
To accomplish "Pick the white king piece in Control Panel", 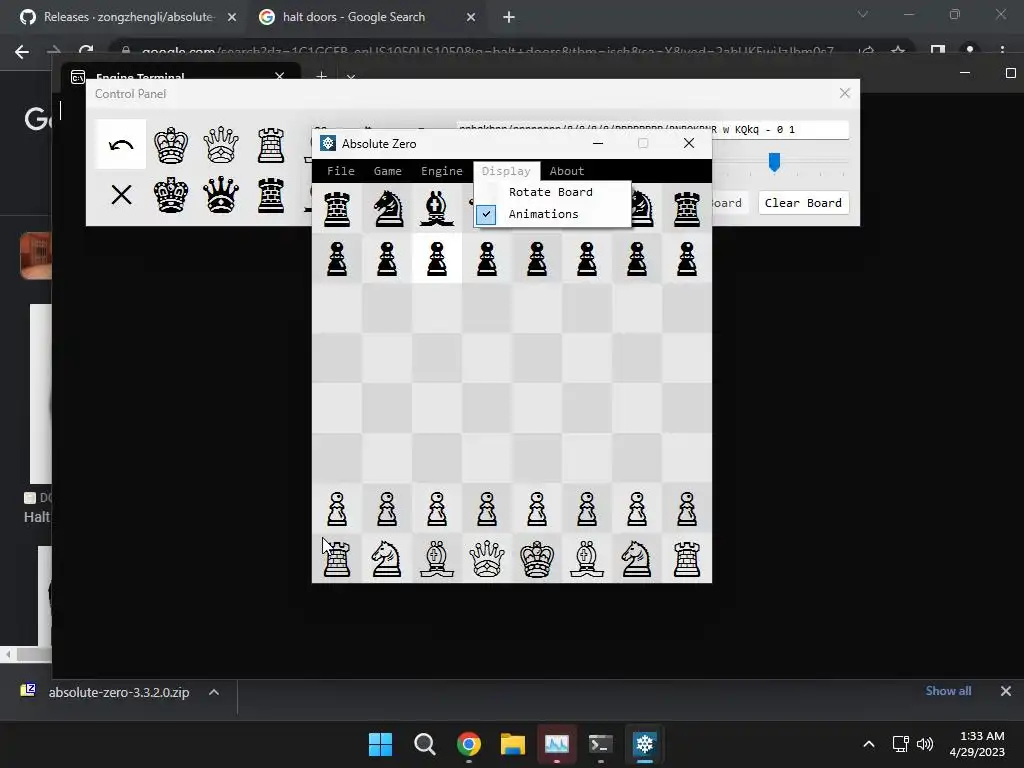I will pos(171,145).
